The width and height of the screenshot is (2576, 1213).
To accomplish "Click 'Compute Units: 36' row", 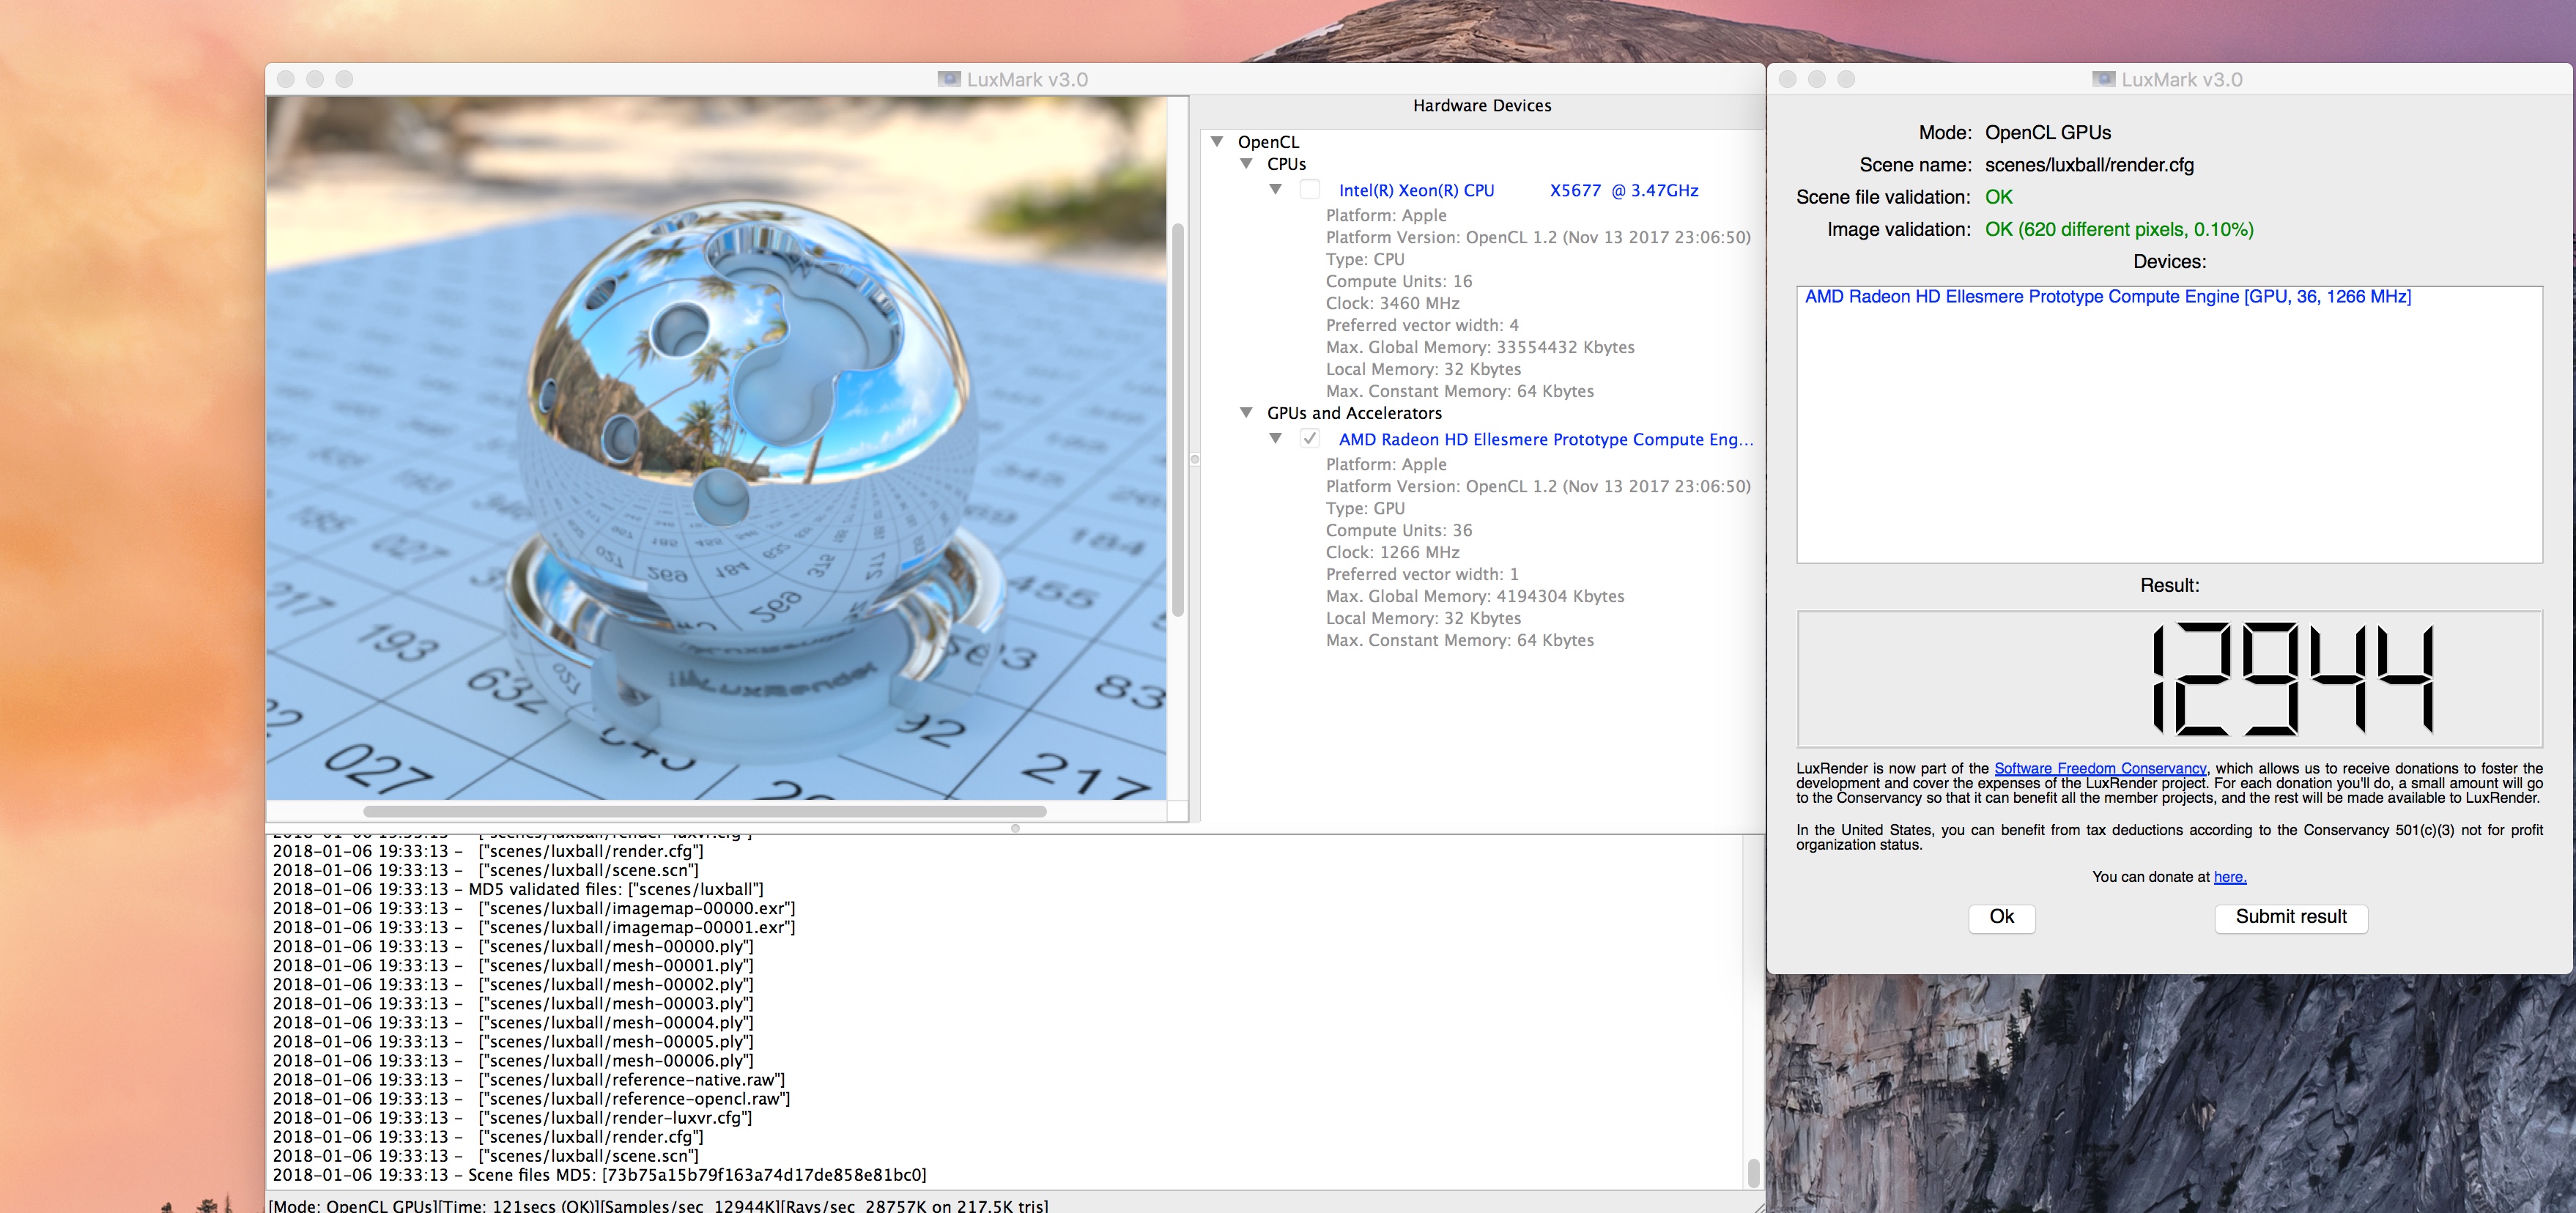I will click(x=1399, y=530).
